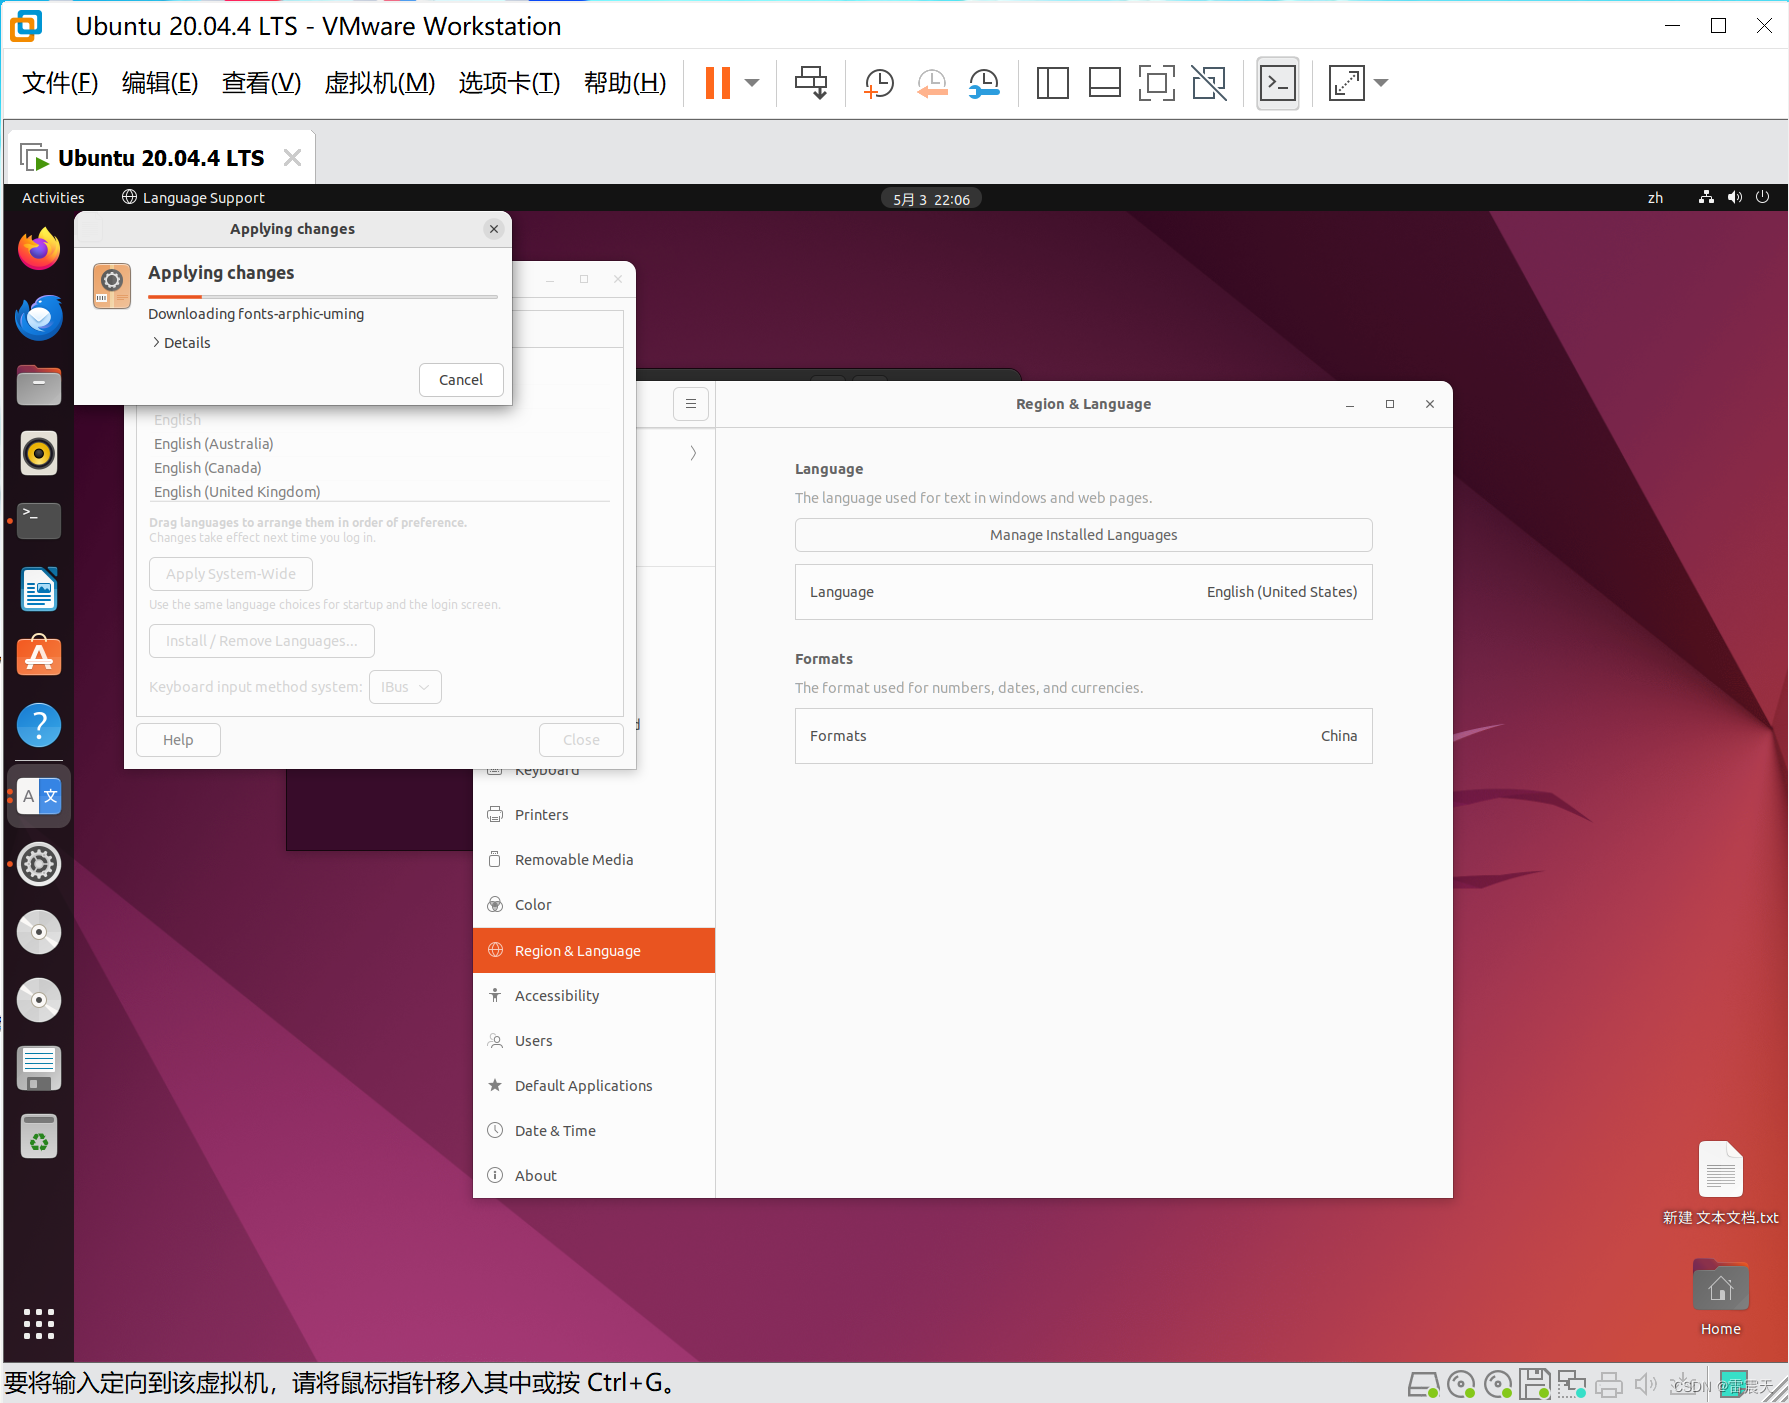
Task: Cancel the Applying changes download
Action: (x=461, y=380)
